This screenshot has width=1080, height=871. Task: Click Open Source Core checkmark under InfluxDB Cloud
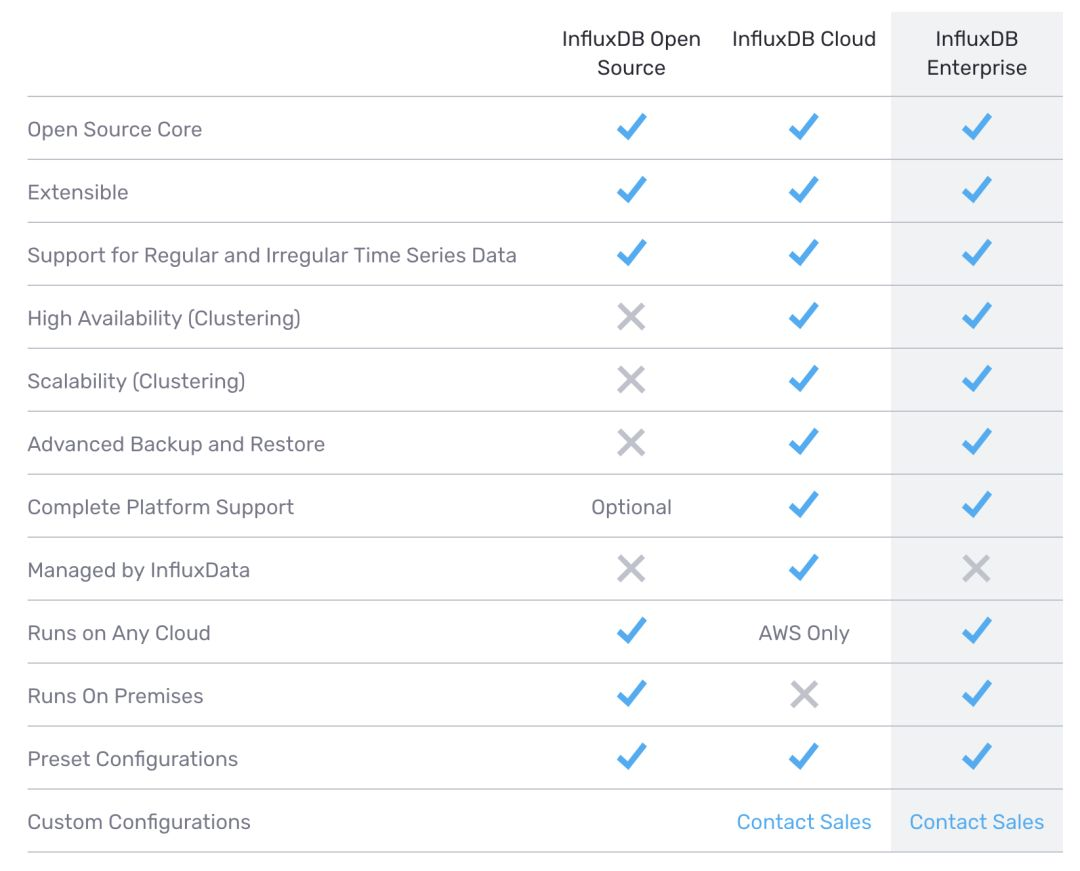[804, 127]
